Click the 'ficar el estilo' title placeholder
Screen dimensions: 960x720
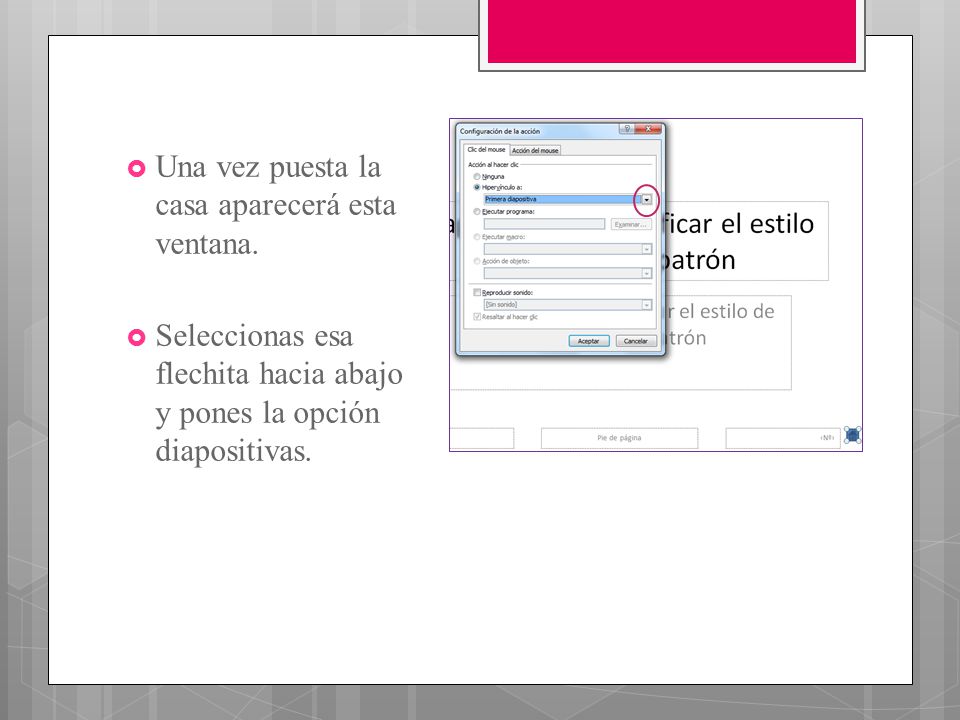point(746,241)
